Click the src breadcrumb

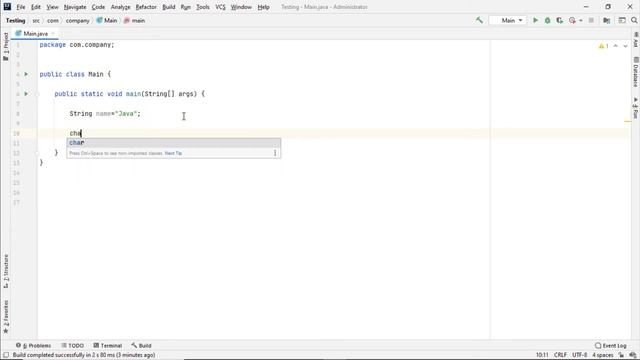[x=36, y=20]
